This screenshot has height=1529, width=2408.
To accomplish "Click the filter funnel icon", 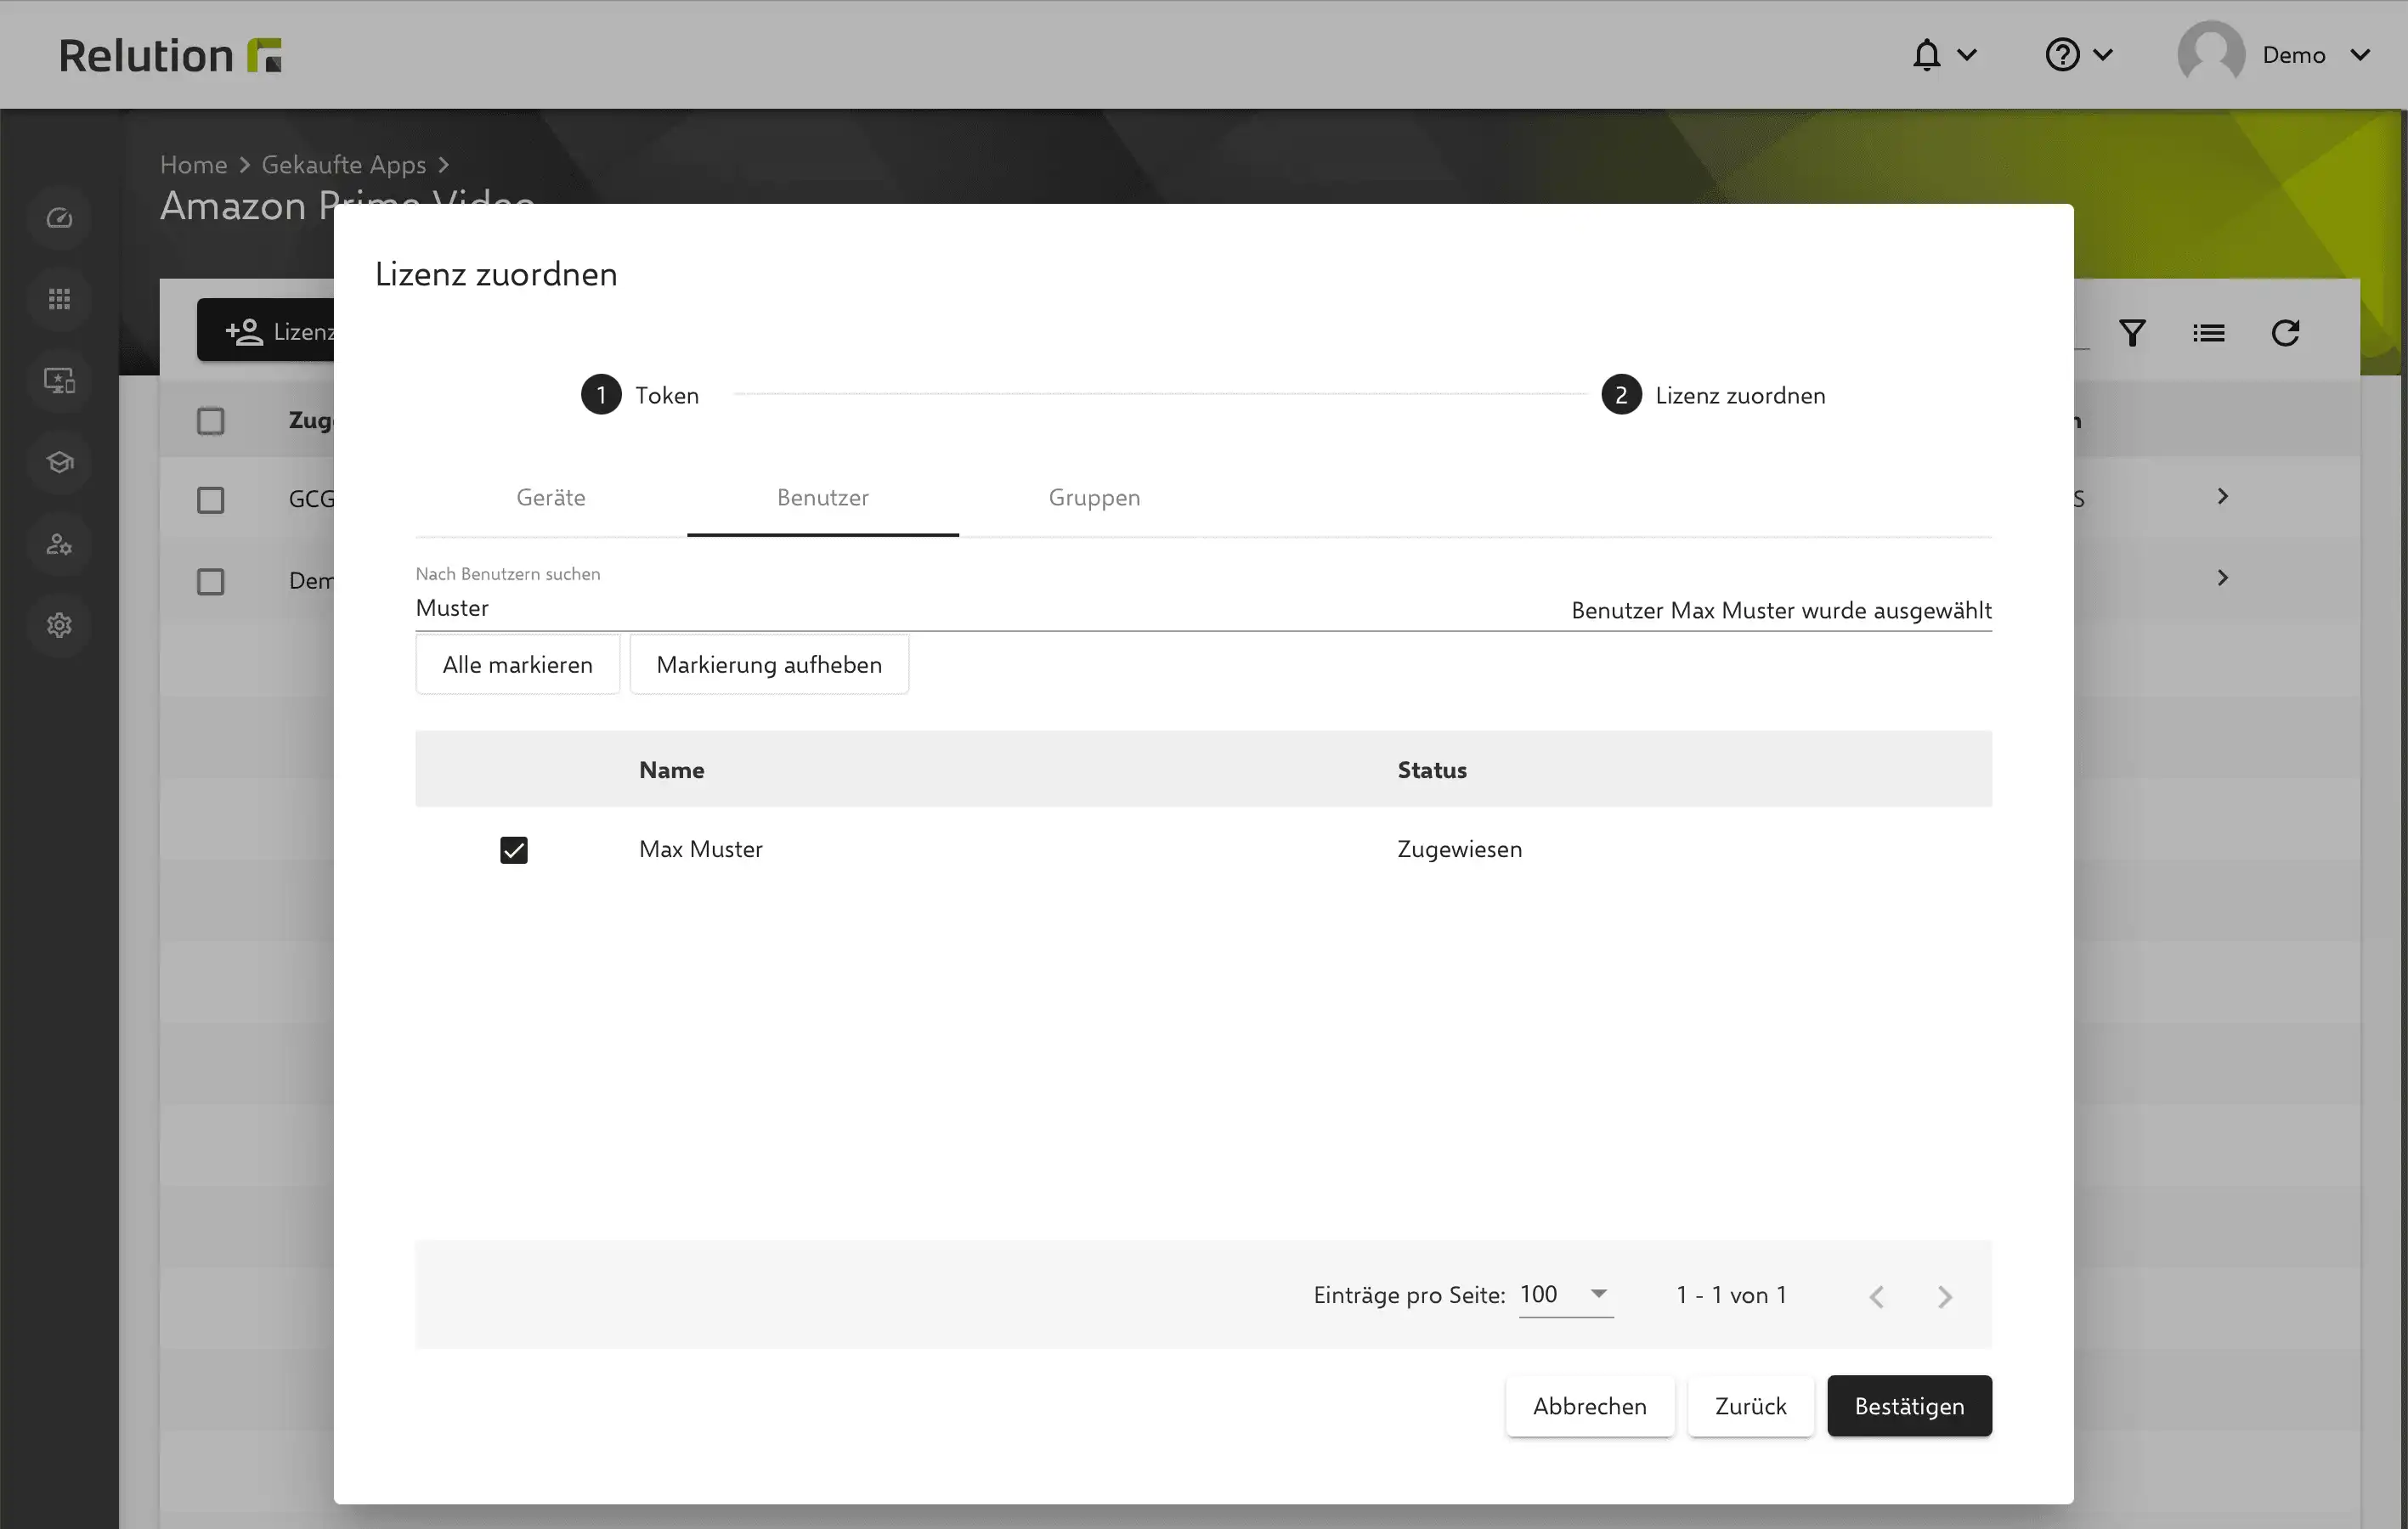I will (2132, 333).
